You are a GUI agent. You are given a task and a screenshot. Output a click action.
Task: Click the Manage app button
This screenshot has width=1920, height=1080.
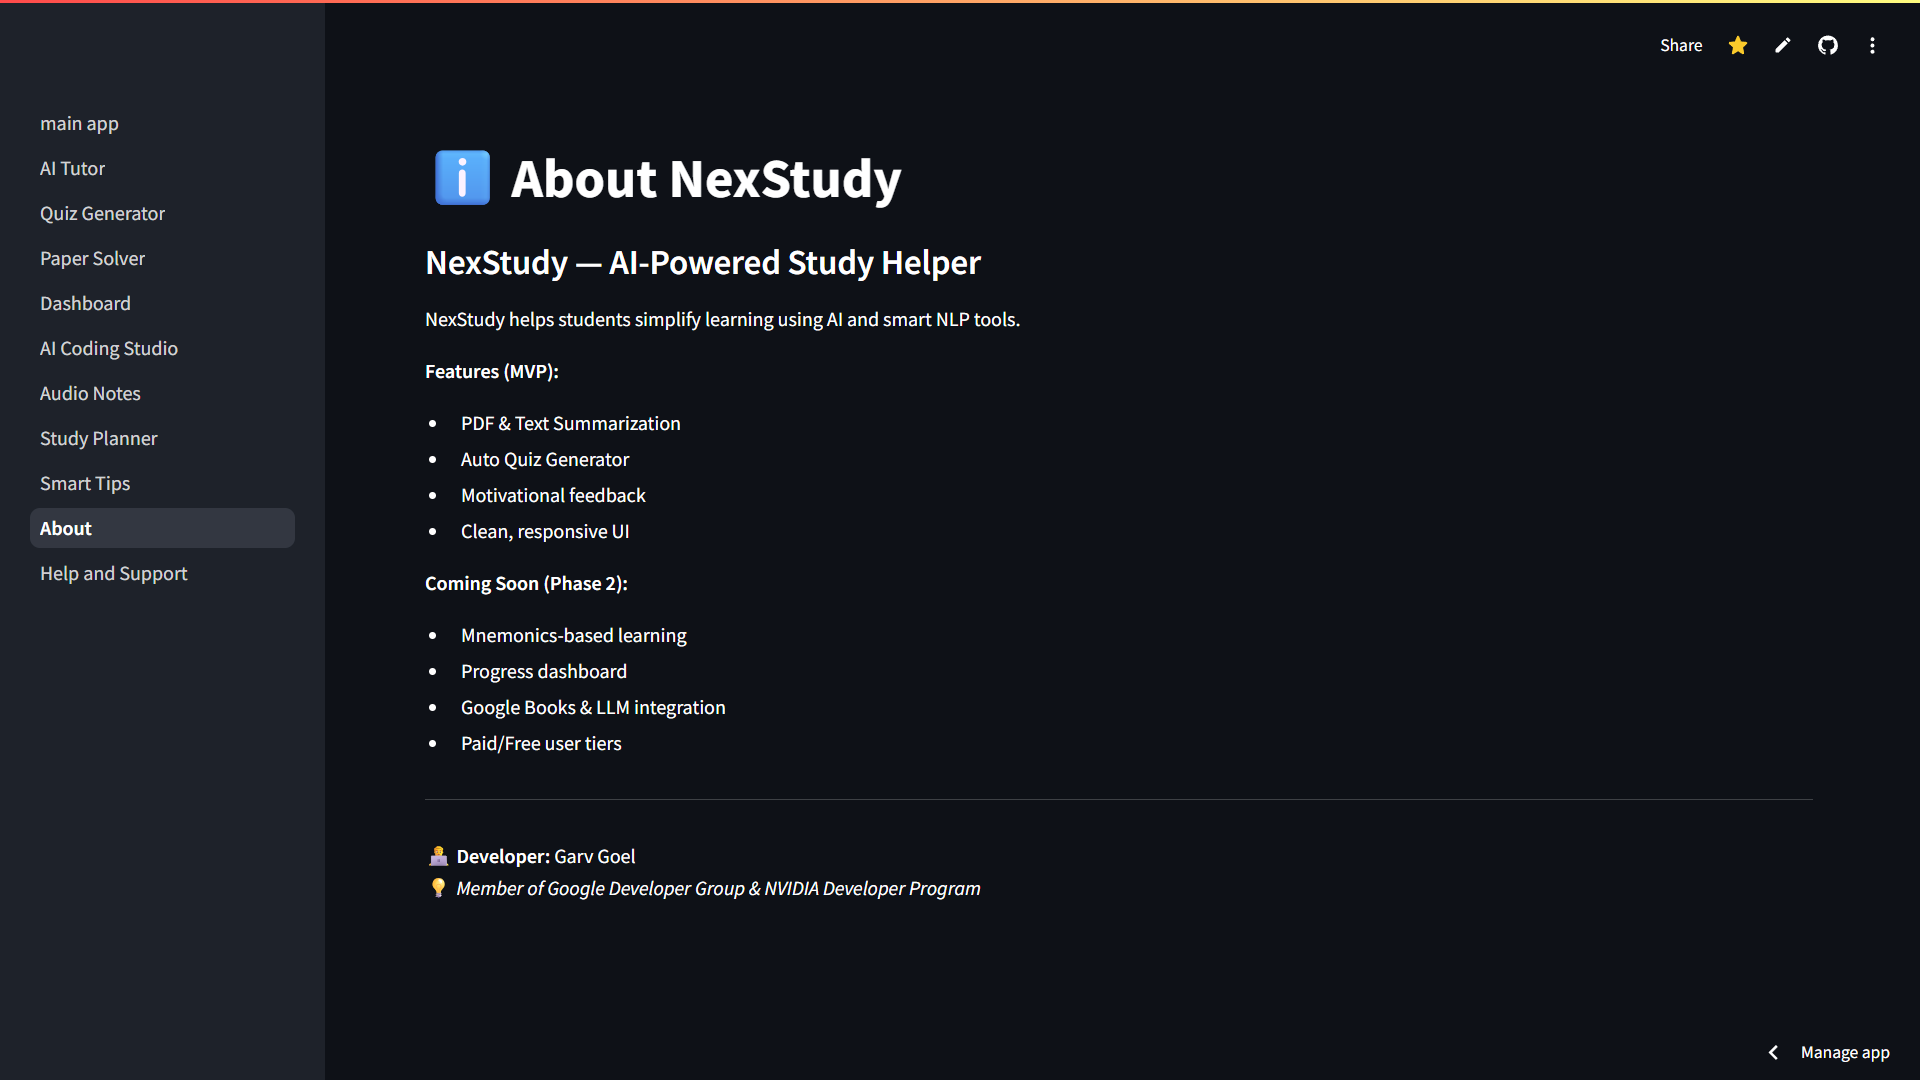pyautogui.click(x=1845, y=1052)
